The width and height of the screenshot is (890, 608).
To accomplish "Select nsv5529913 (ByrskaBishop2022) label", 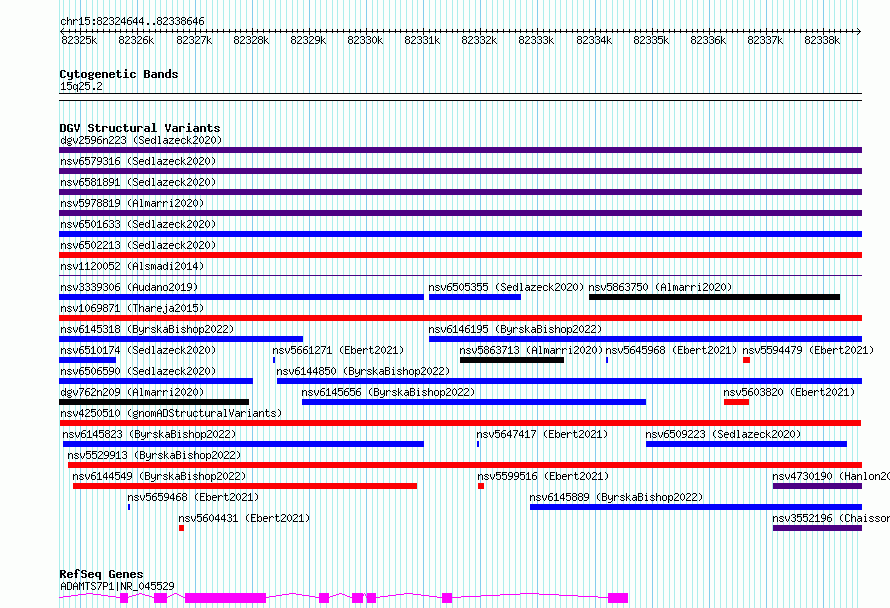I will click(x=154, y=455).
